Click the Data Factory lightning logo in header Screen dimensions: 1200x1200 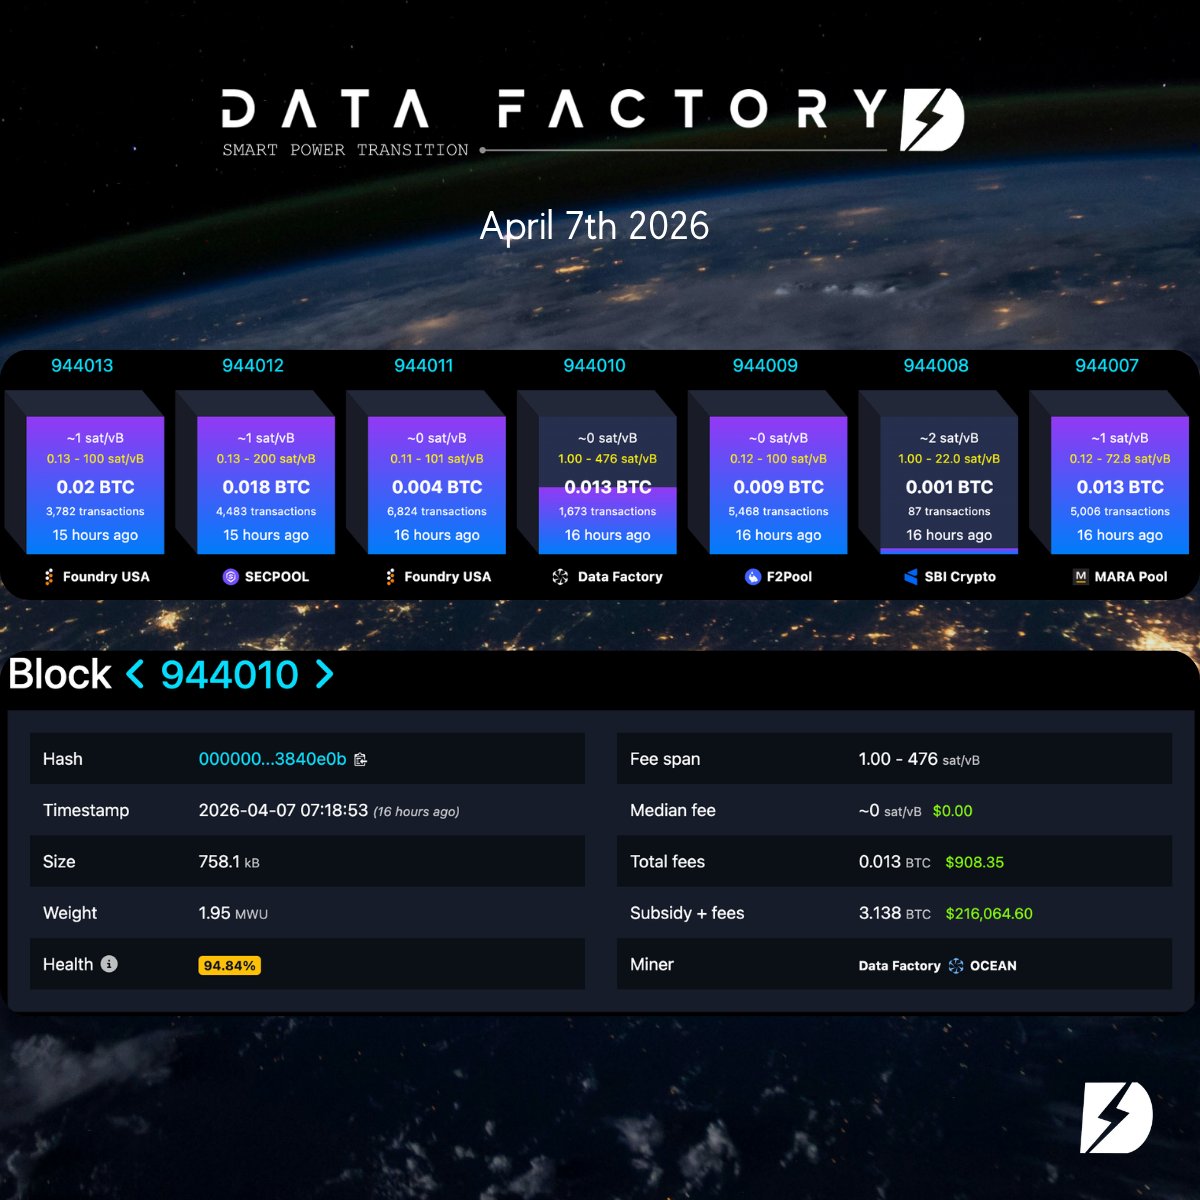pyautogui.click(x=932, y=120)
